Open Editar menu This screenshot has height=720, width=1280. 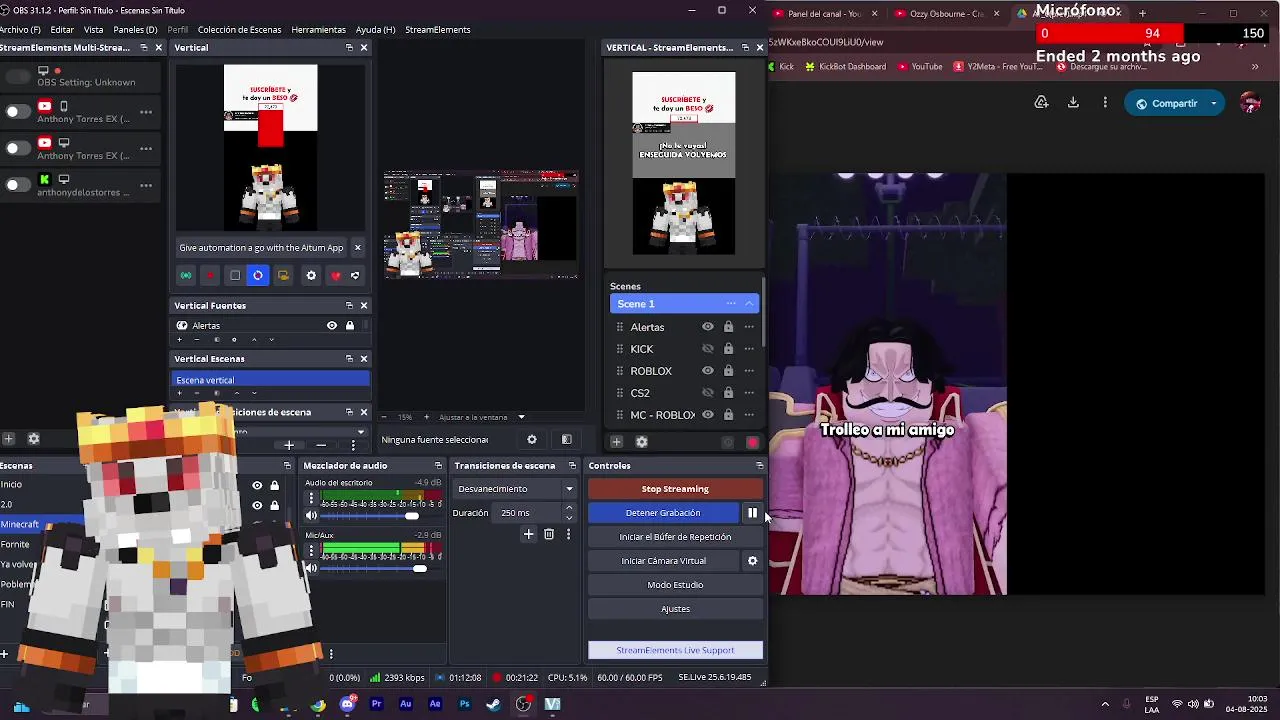click(62, 30)
